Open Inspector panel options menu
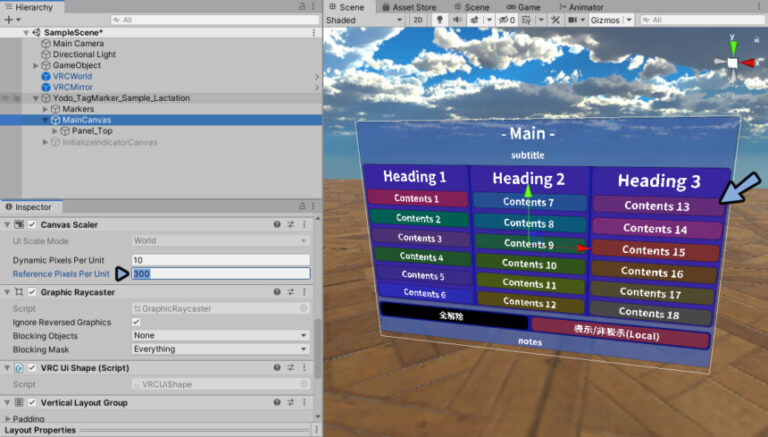The height and width of the screenshot is (437, 768). pyautogui.click(x=313, y=206)
